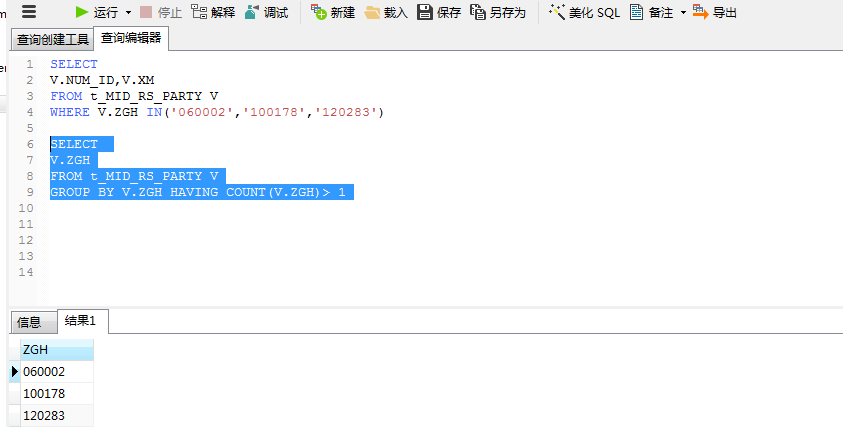The image size is (843, 427).
Task: Load a file with 载入
Action: point(387,13)
